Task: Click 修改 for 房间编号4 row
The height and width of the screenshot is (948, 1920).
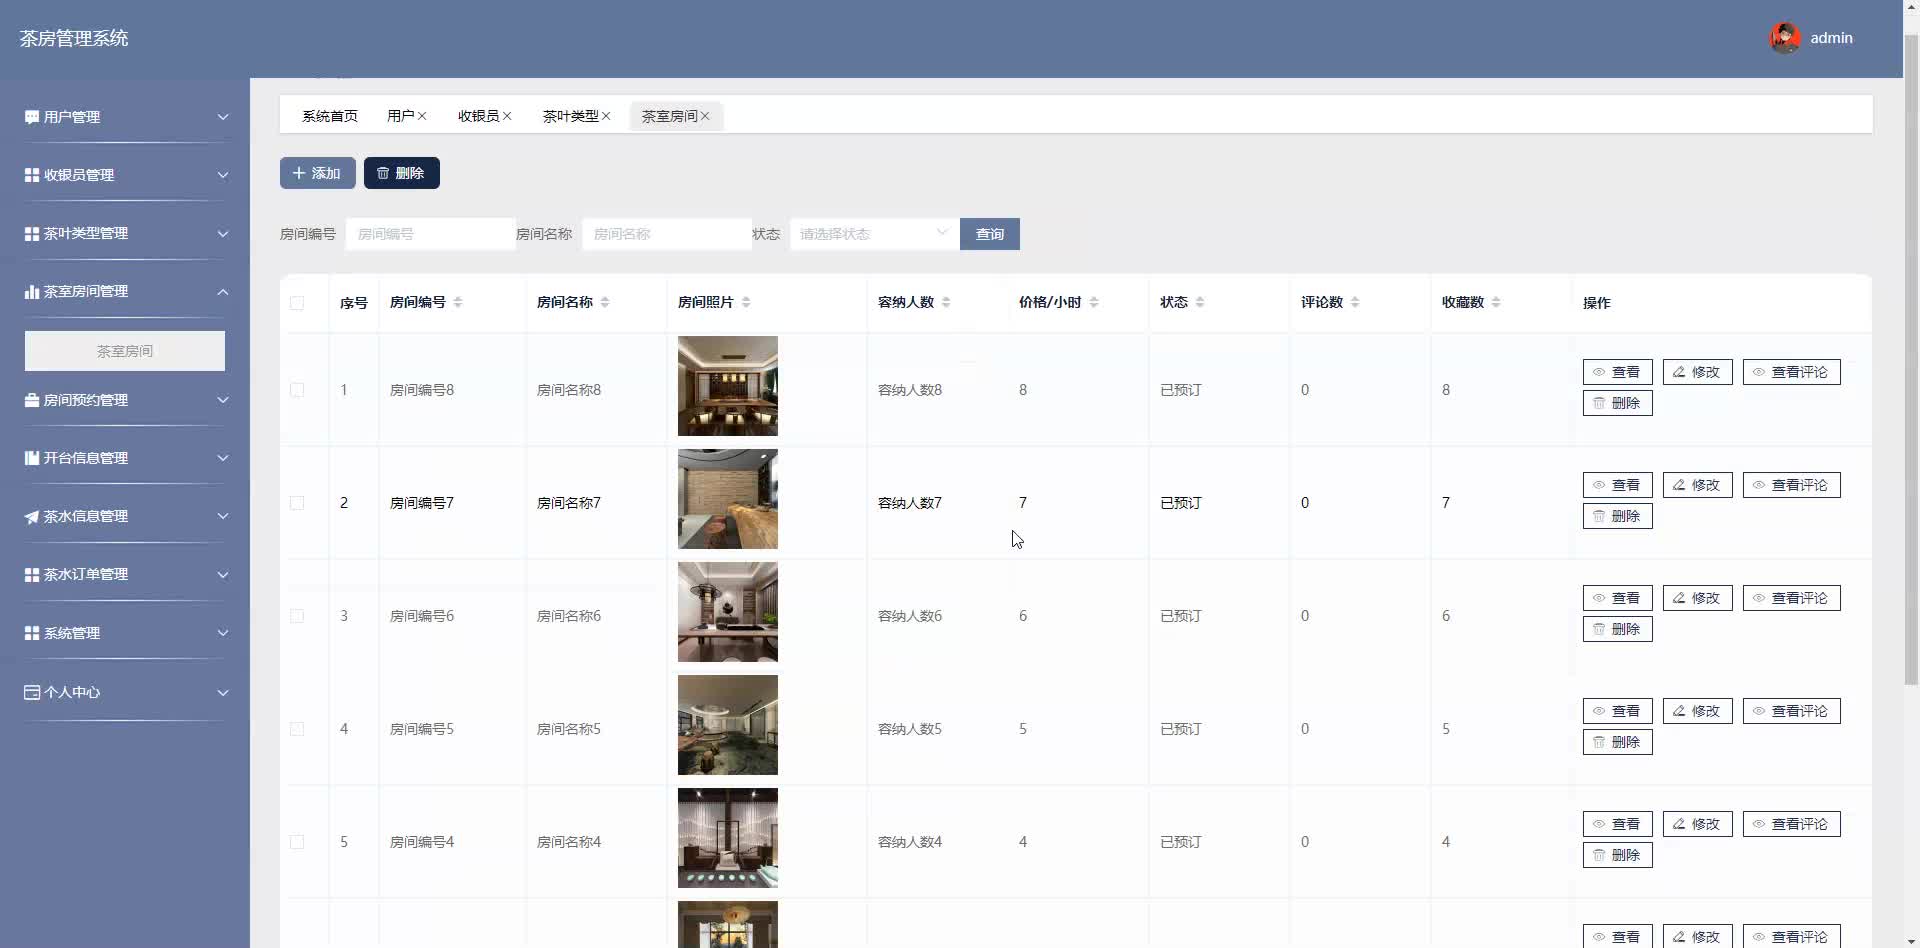Action: coord(1697,824)
